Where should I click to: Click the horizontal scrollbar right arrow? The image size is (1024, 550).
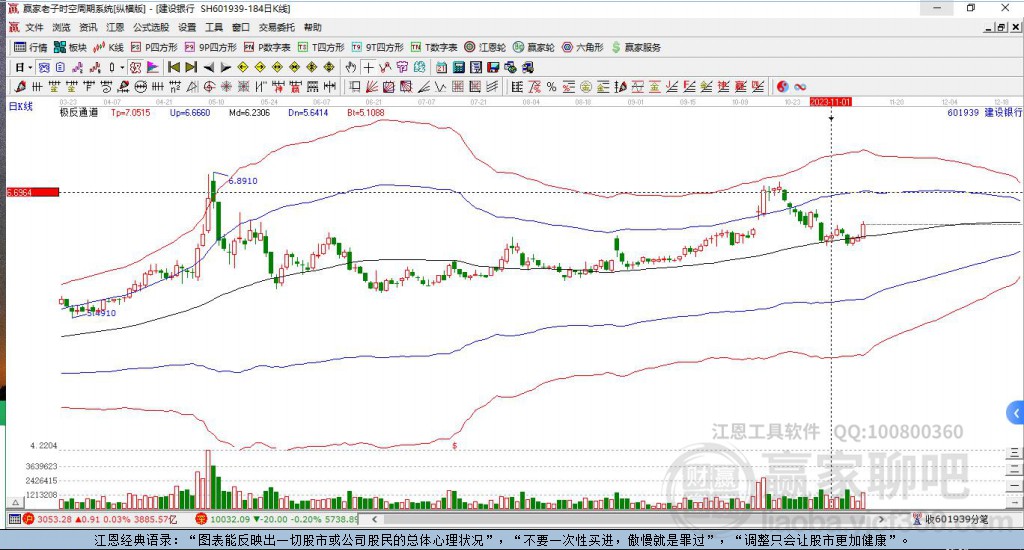pos(881,519)
